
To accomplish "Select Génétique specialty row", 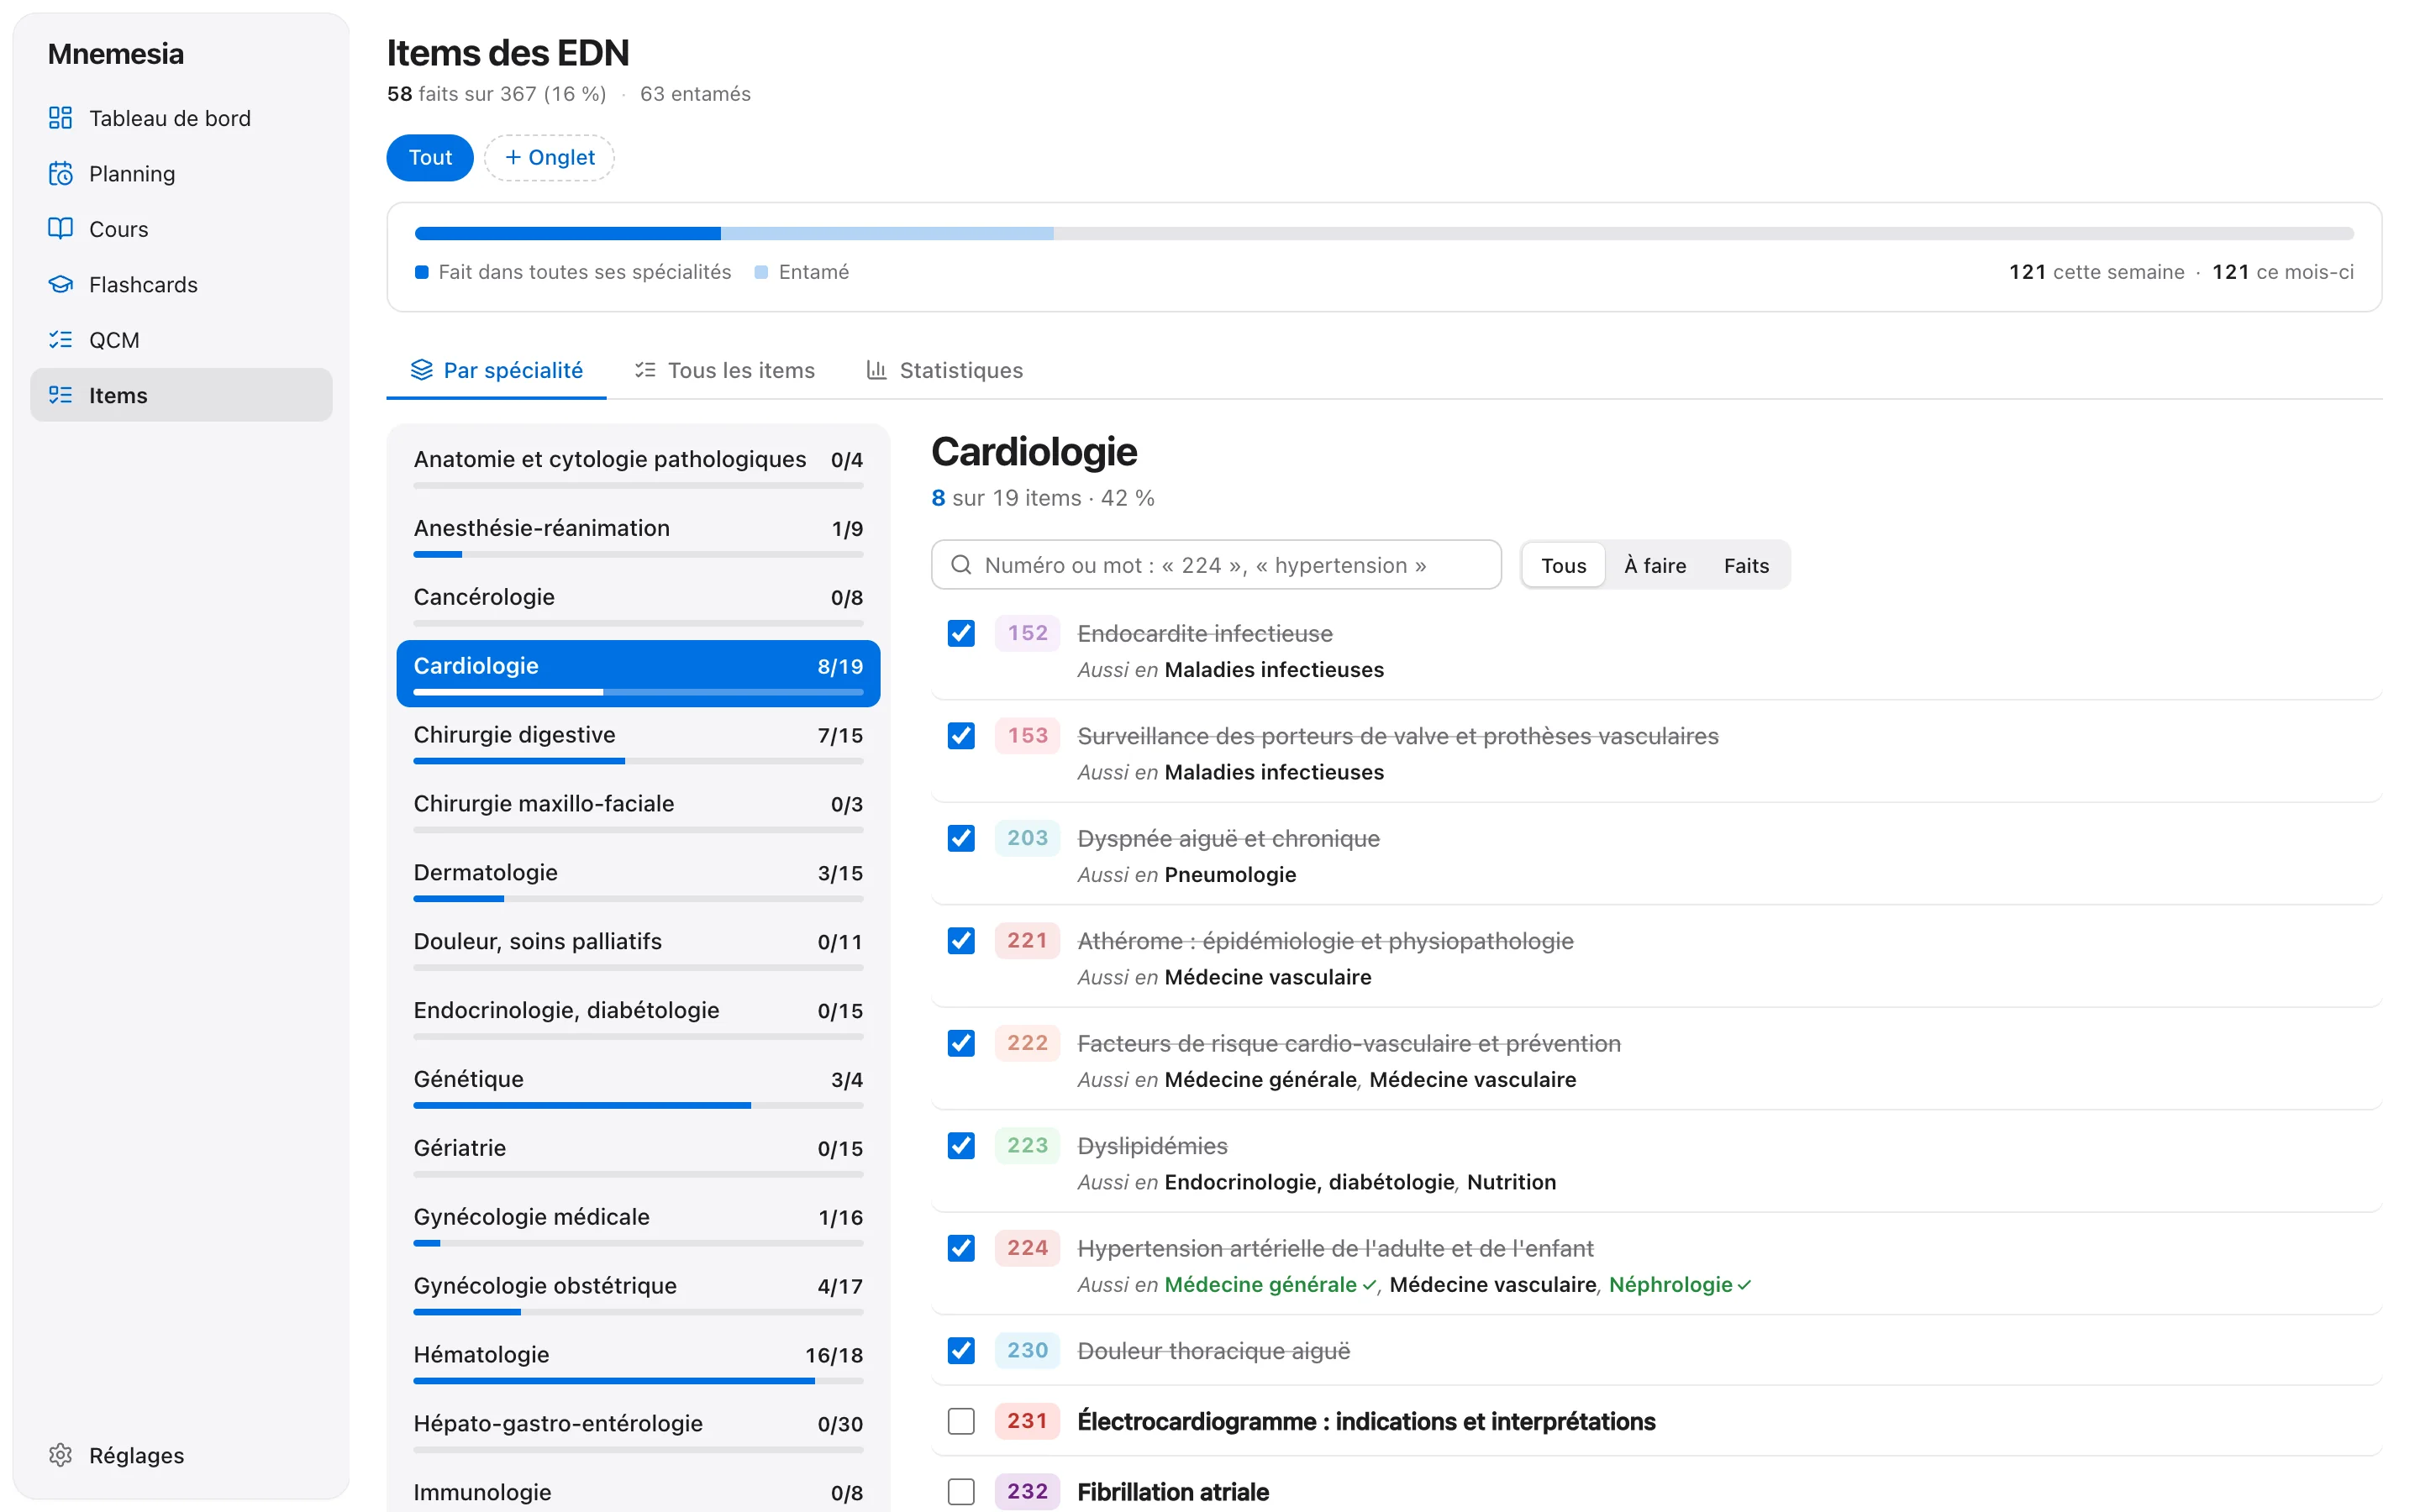I will pyautogui.click(x=638, y=1087).
